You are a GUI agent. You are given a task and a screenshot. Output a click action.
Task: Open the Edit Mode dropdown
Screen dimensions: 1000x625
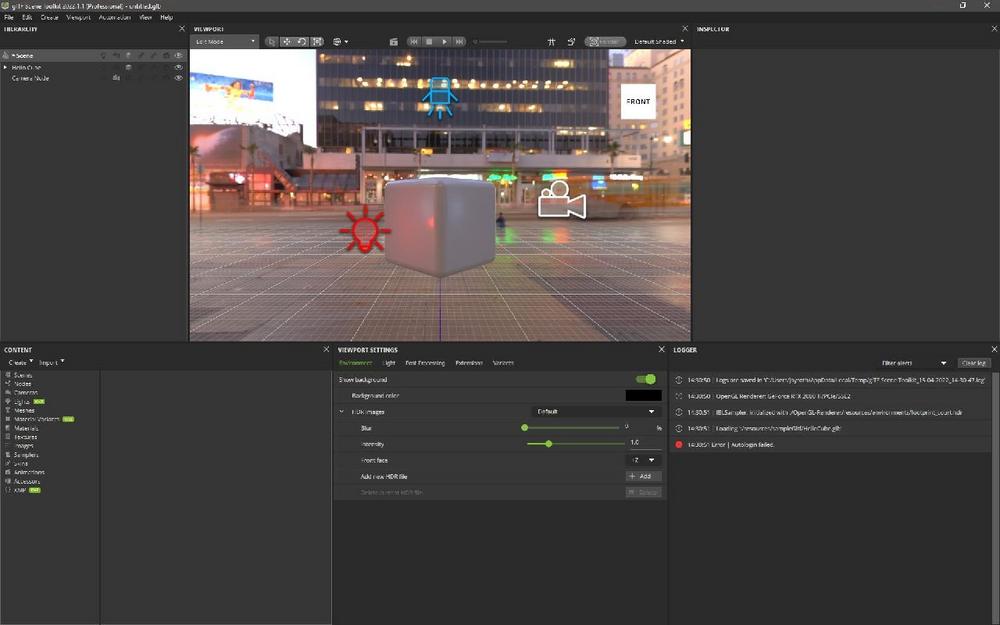coord(224,42)
